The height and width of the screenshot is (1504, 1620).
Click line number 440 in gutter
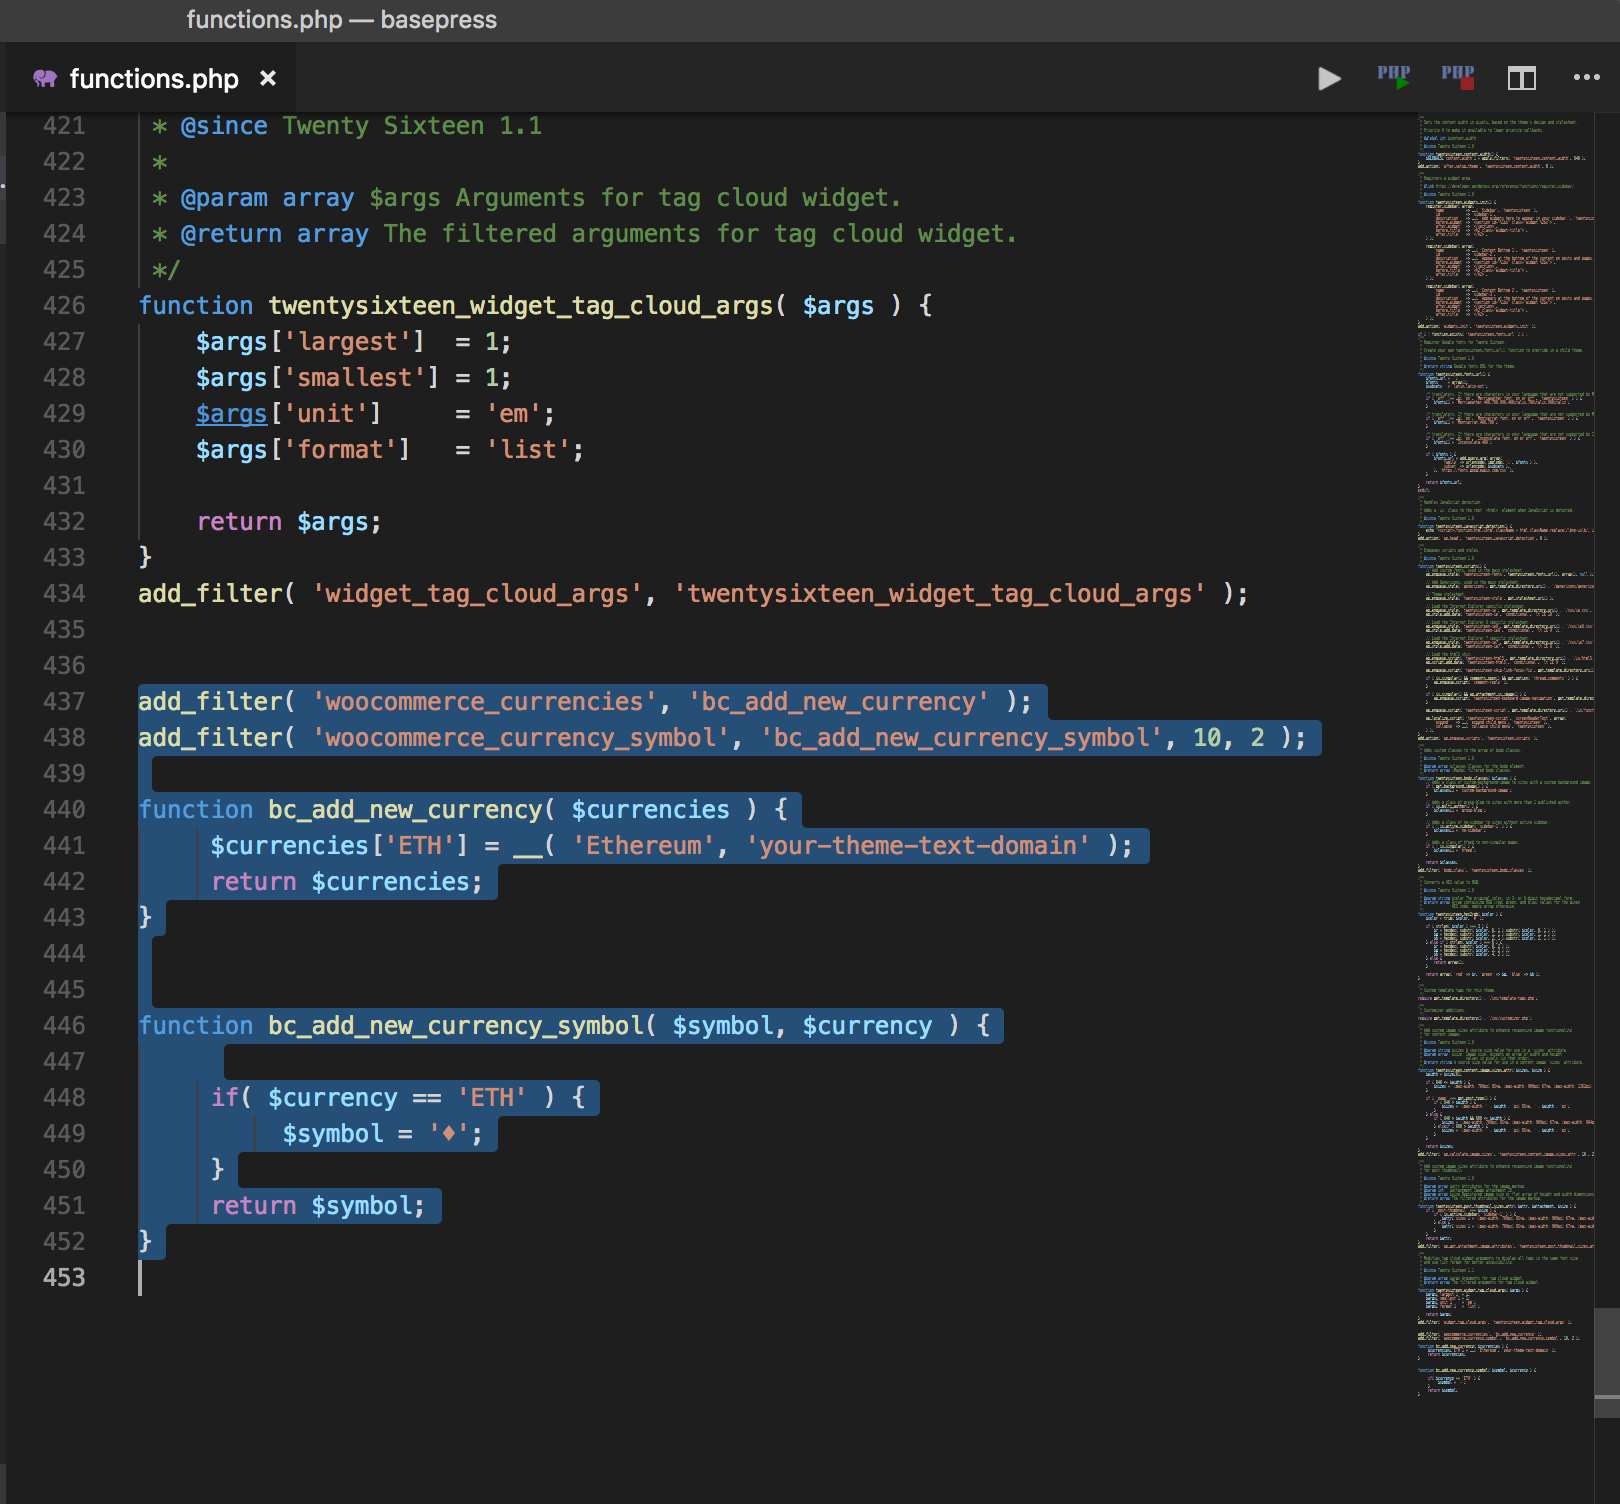(64, 810)
